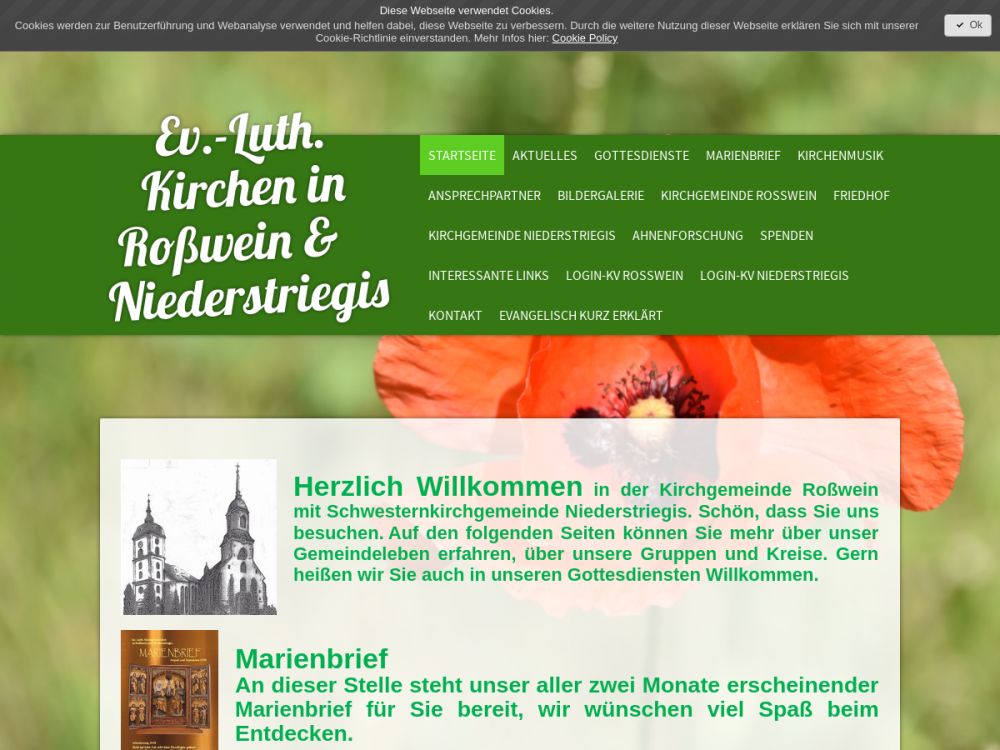Open the Ahnenforschung section
The height and width of the screenshot is (750, 1000).
click(x=687, y=235)
